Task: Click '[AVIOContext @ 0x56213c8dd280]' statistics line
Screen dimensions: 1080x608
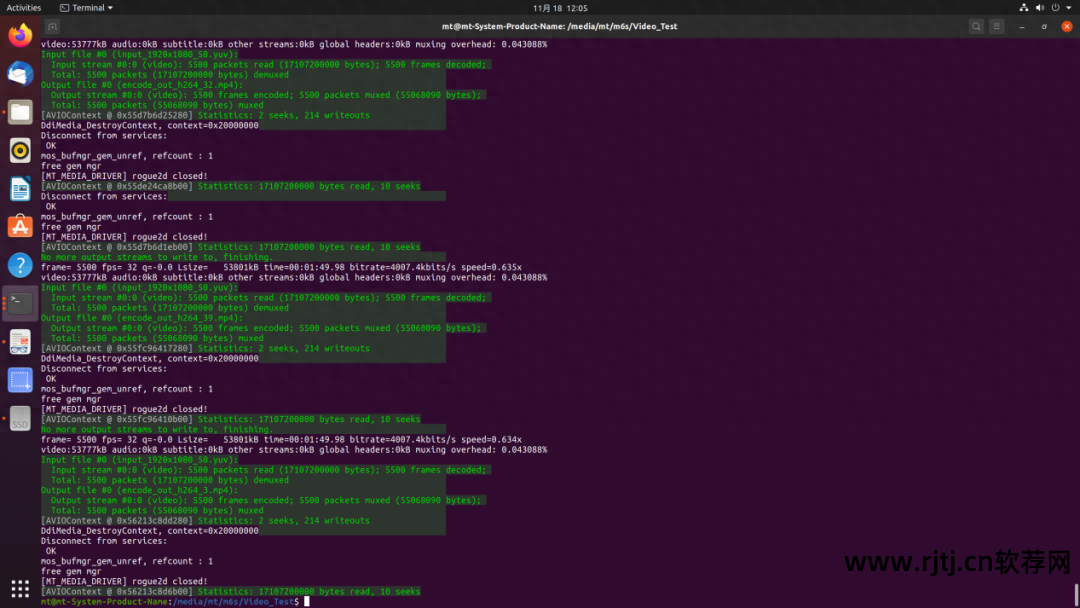Action: point(205,521)
